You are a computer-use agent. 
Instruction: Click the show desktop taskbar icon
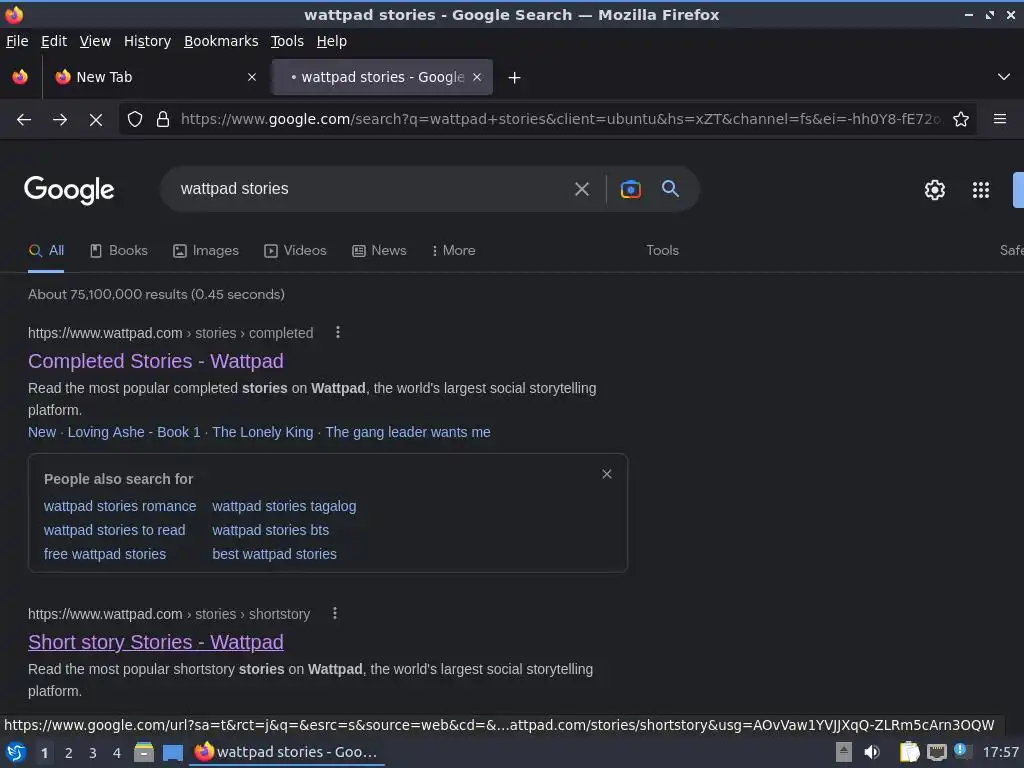pos(172,752)
